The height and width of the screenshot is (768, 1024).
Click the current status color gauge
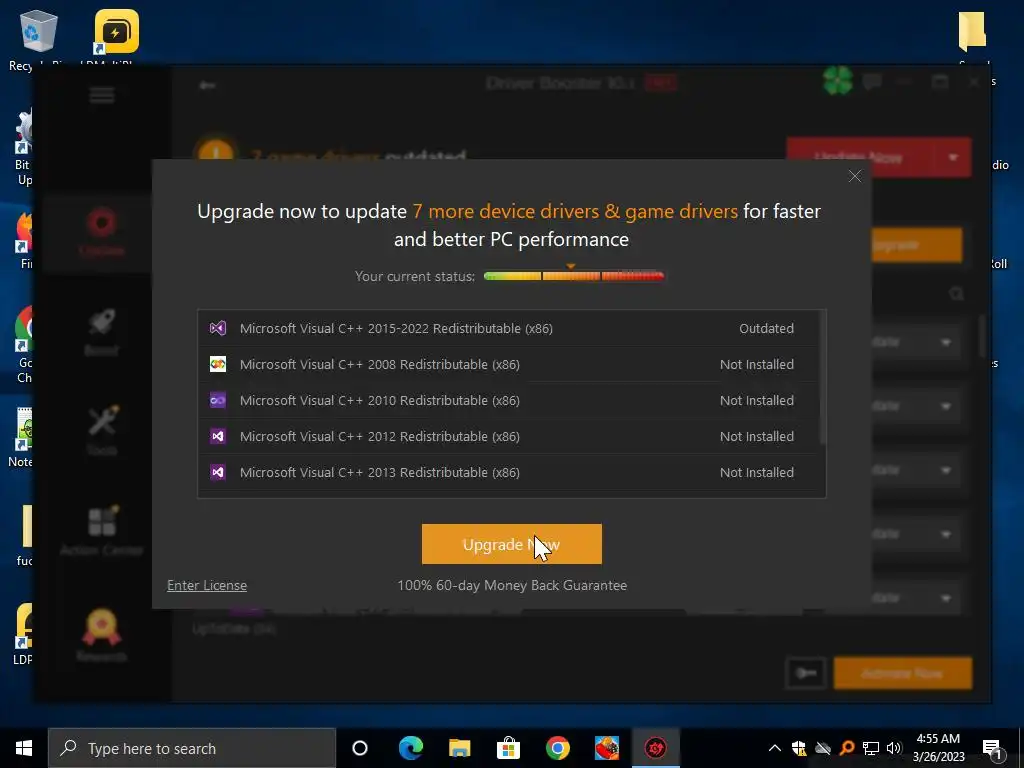pyautogui.click(x=573, y=276)
